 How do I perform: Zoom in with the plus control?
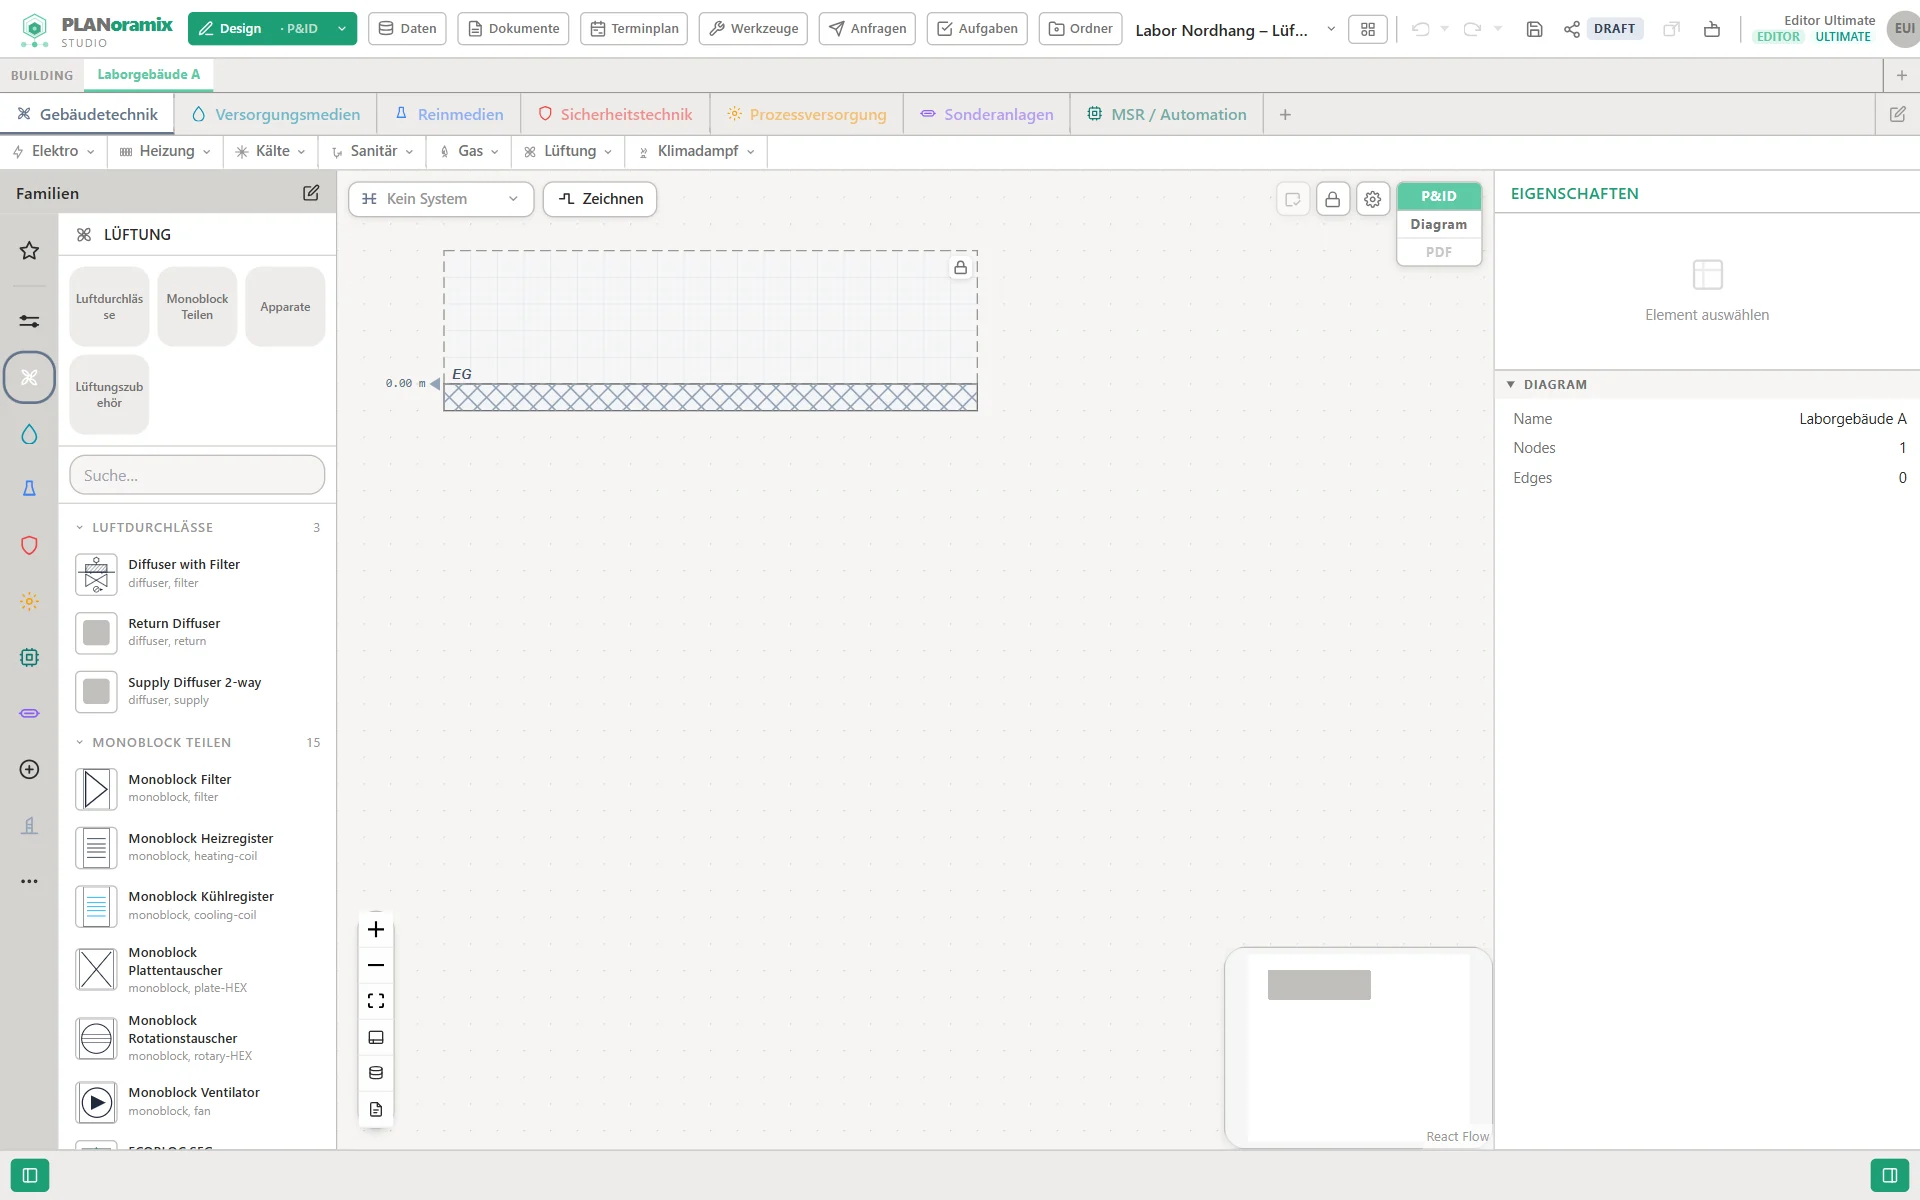pyautogui.click(x=376, y=929)
